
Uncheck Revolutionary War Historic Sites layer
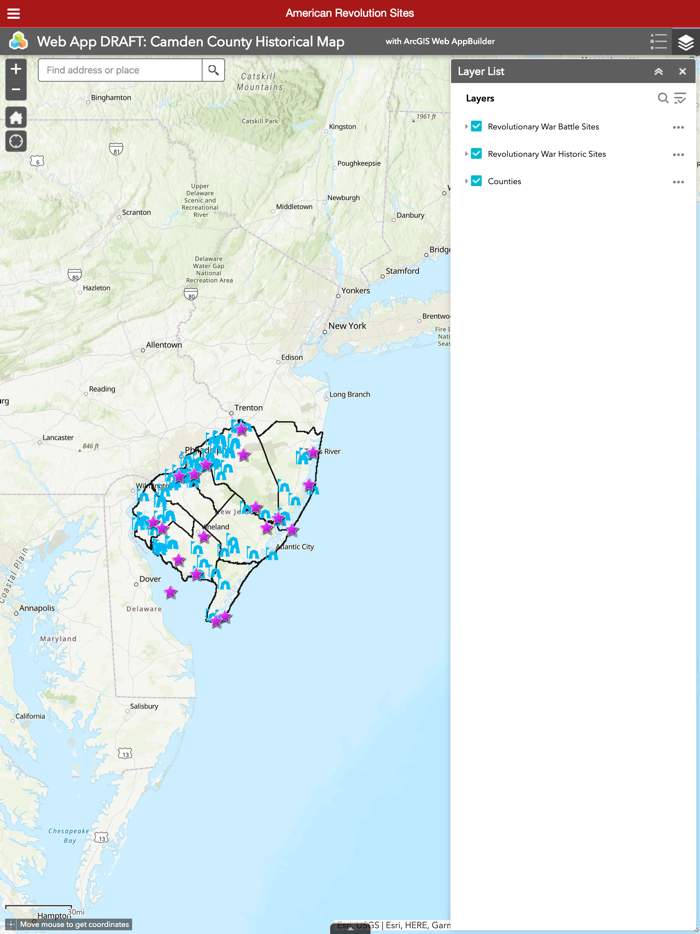[476, 154]
